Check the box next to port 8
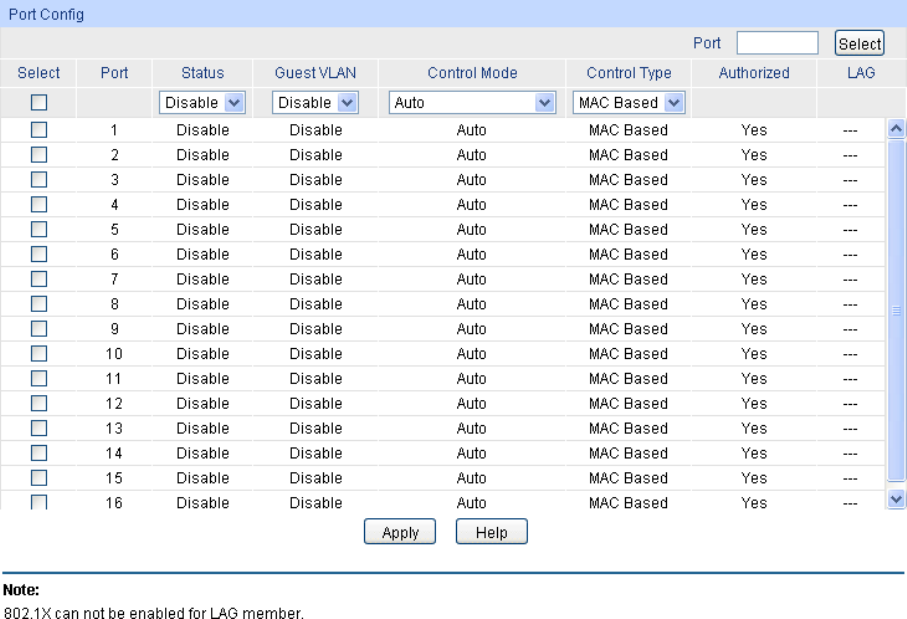The width and height of the screenshot is (907, 619). [x=39, y=304]
